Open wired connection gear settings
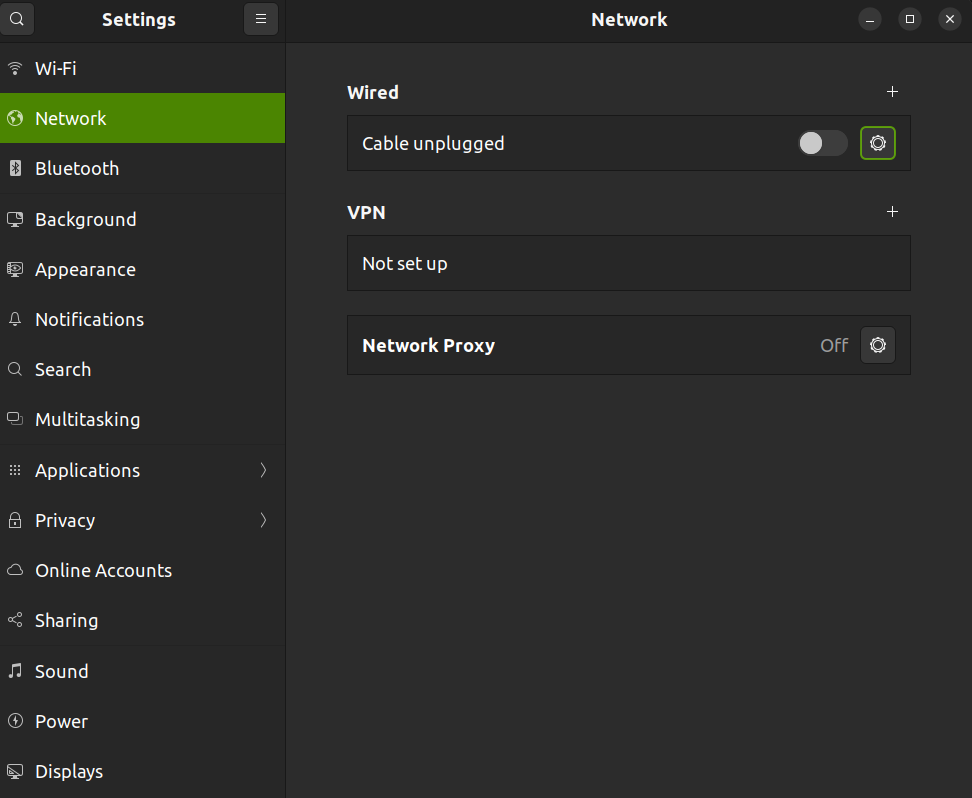 pyautogui.click(x=877, y=143)
